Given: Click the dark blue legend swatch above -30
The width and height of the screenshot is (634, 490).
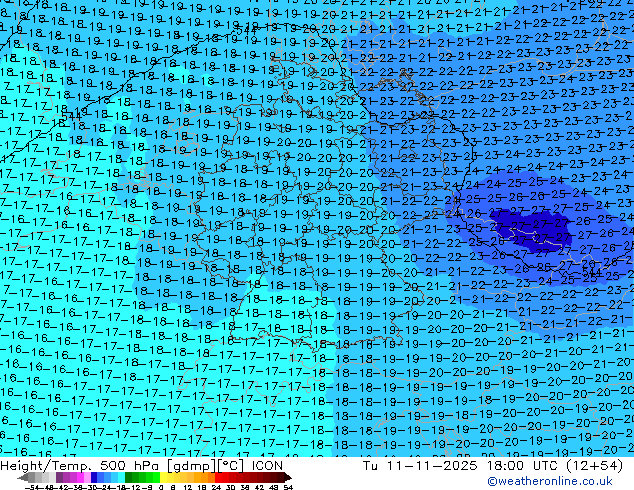Looking at the screenshot, I should click(x=94, y=477).
